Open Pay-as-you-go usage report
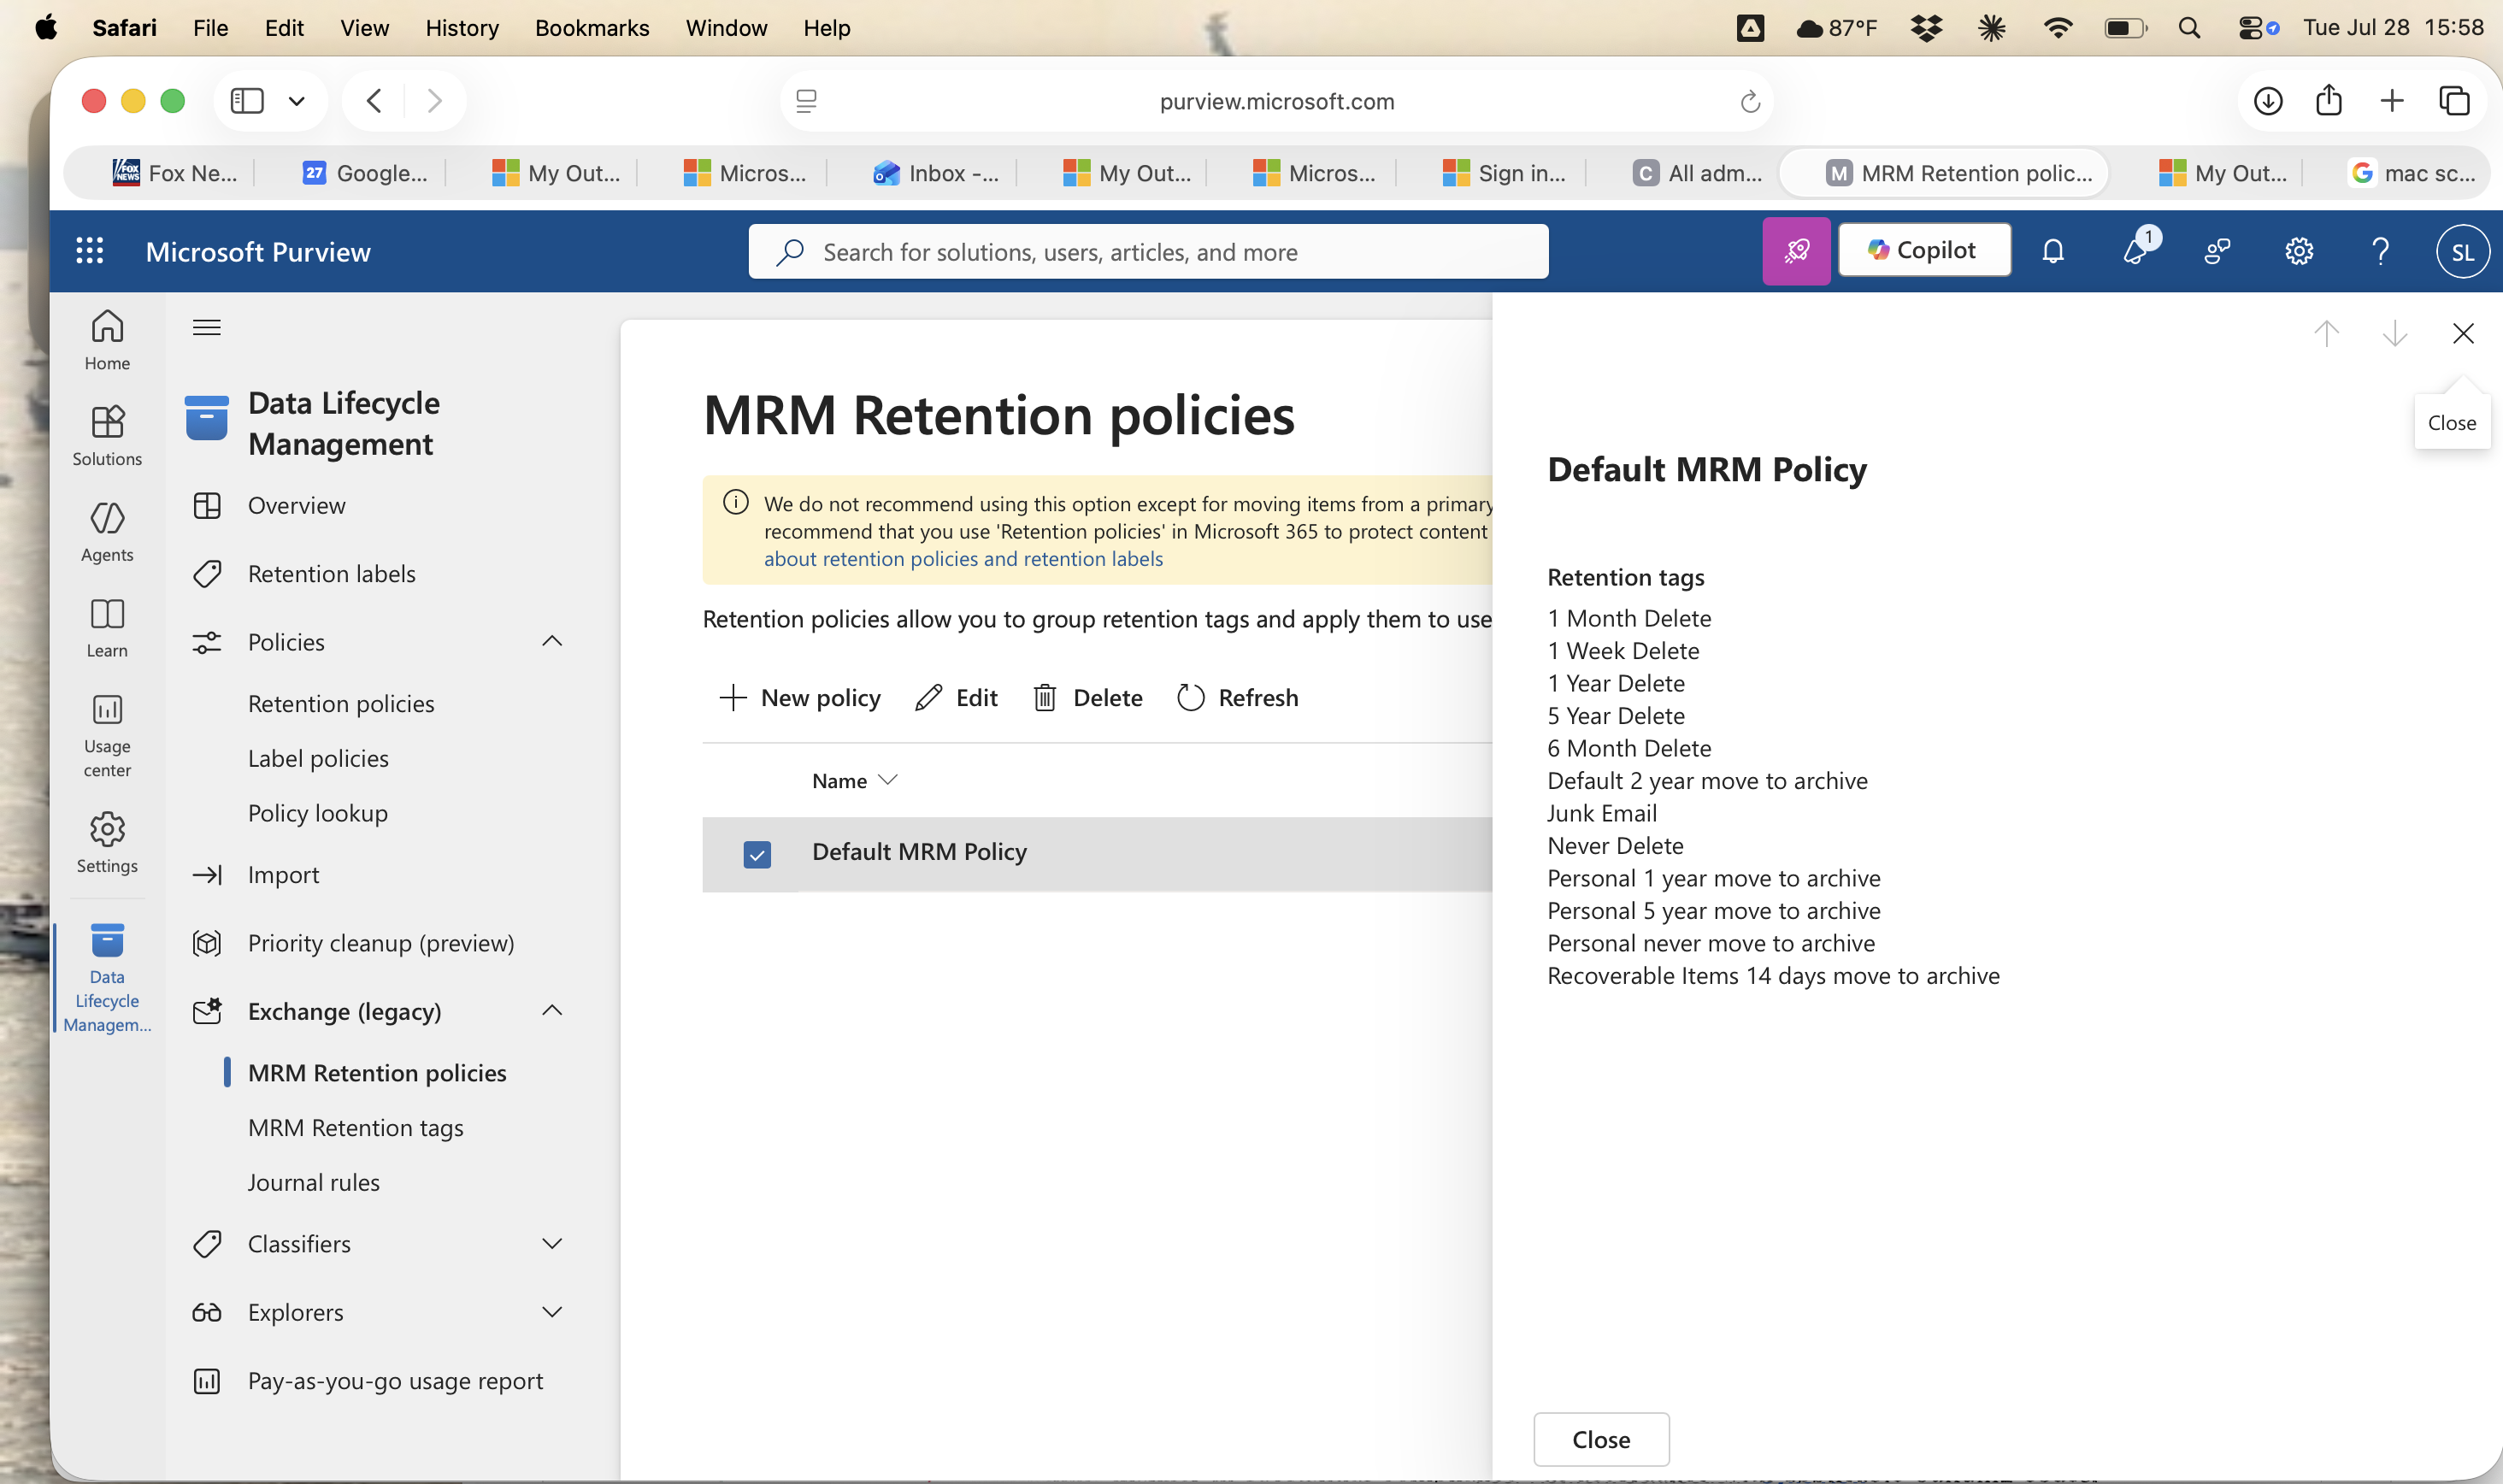This screenshot has width=2503, height=1484. pos(395,1380)
